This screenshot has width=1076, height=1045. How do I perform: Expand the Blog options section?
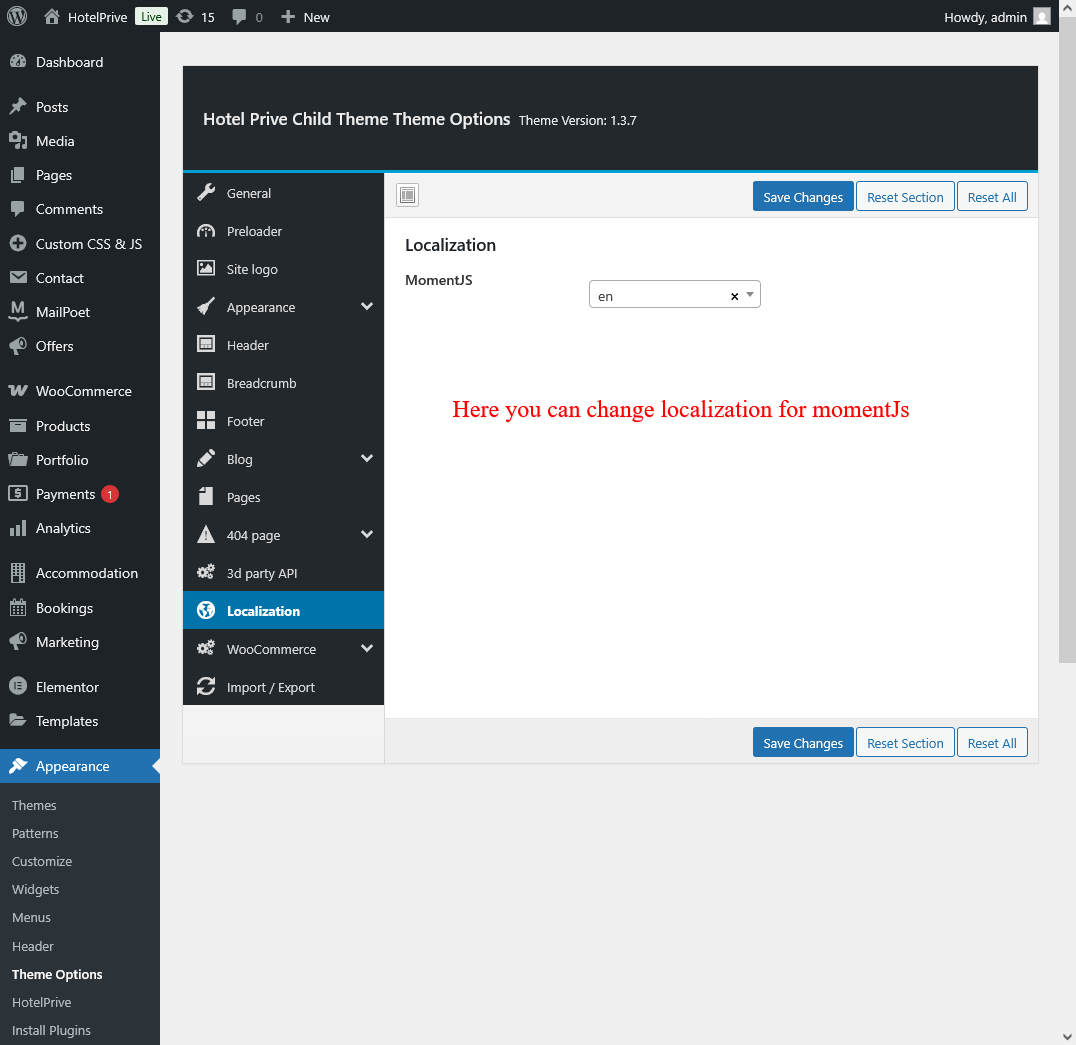(x=366, y=459)
